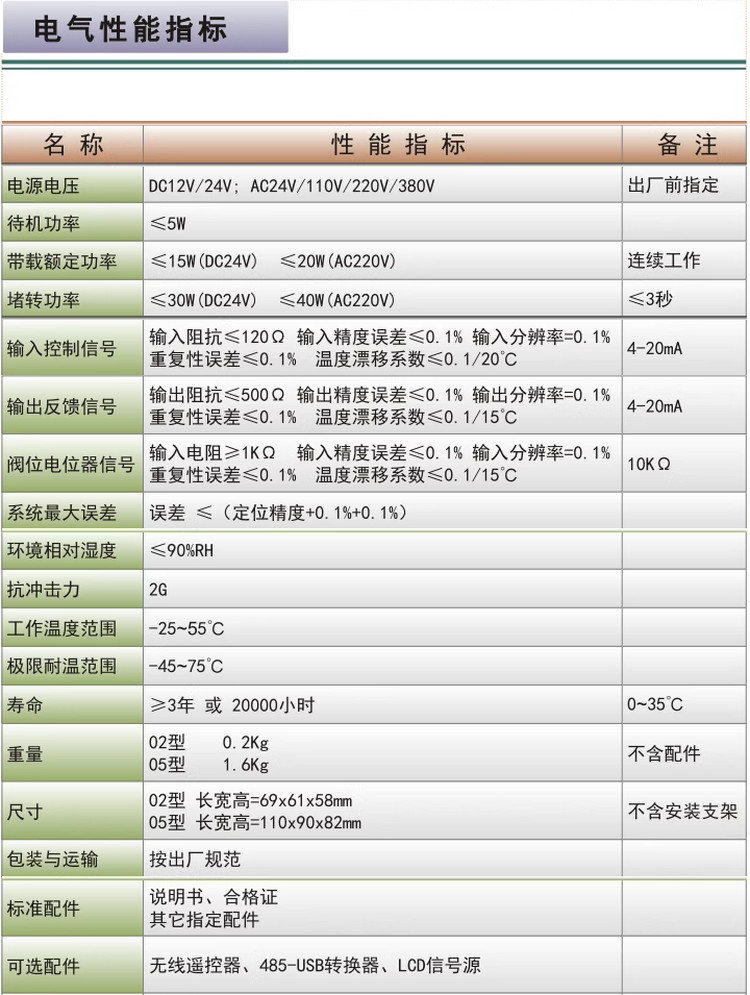Click the 标准配件 row label
The height and width of the screenshot is (995, 750).
point(43,909)
